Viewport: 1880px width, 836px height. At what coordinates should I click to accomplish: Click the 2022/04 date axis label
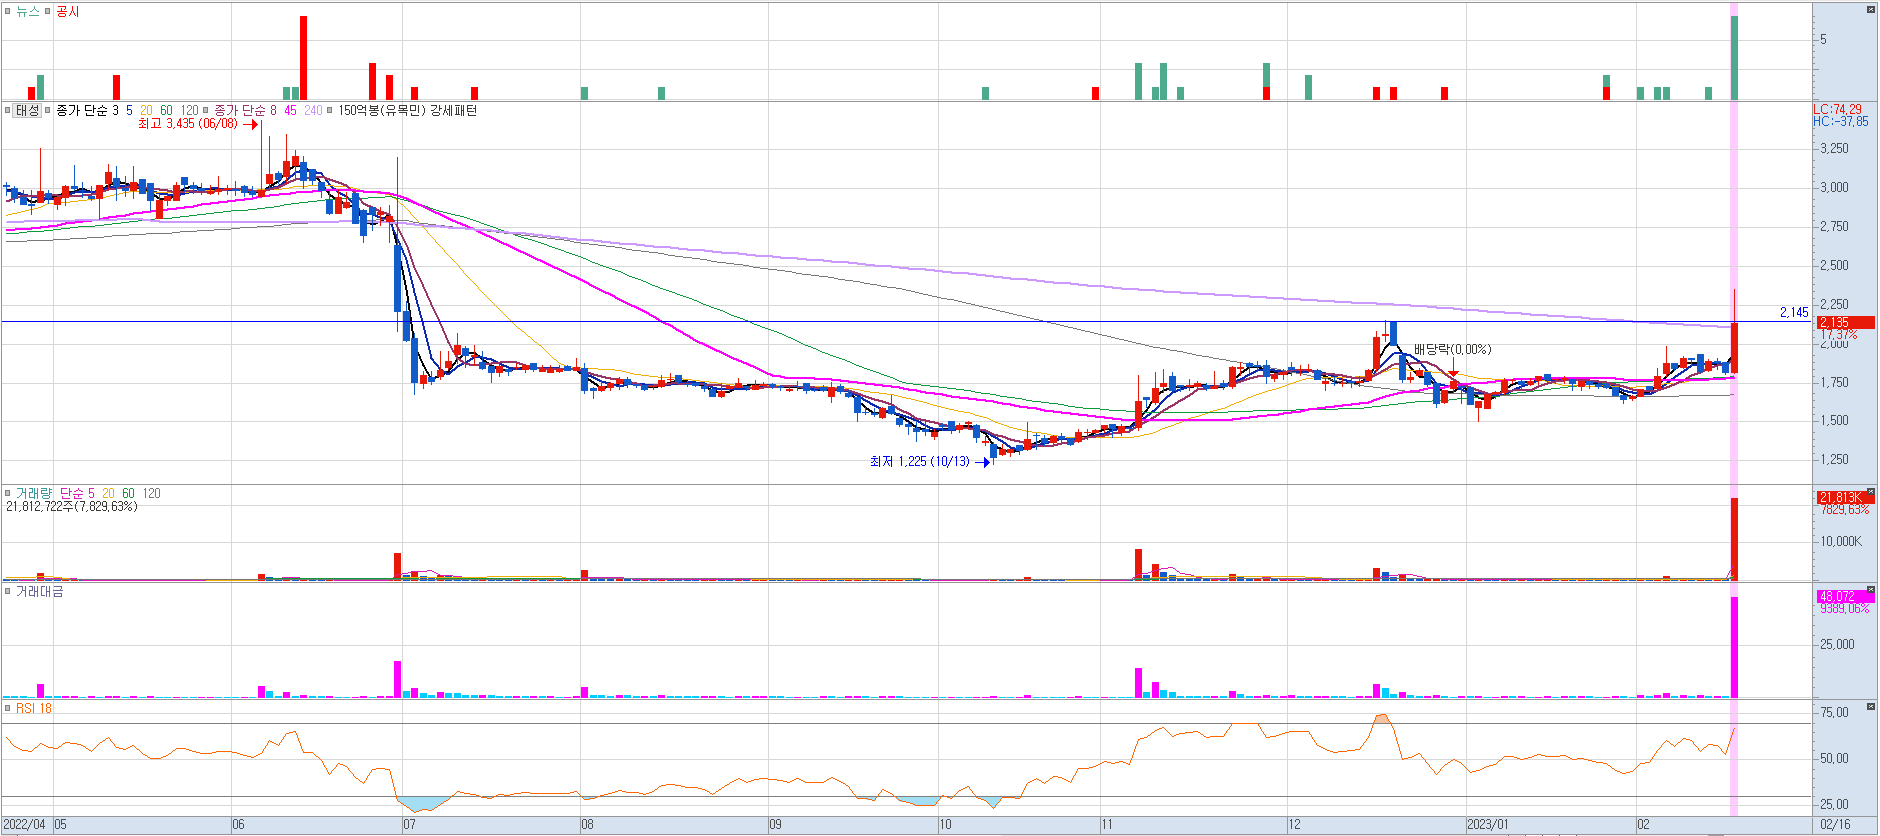(x=25, y=825)
